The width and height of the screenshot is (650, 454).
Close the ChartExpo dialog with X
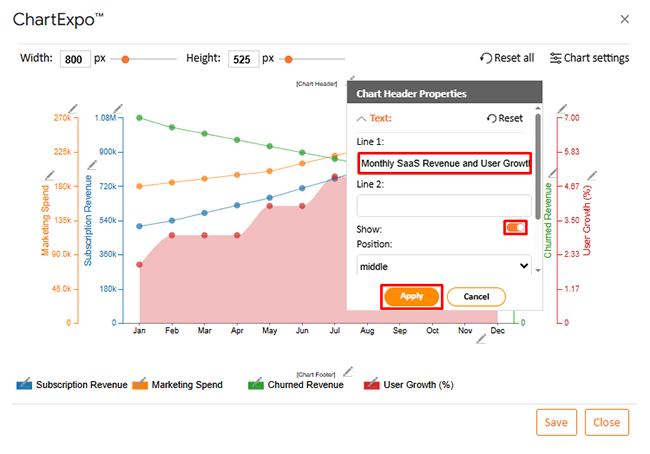click(625, 19)
